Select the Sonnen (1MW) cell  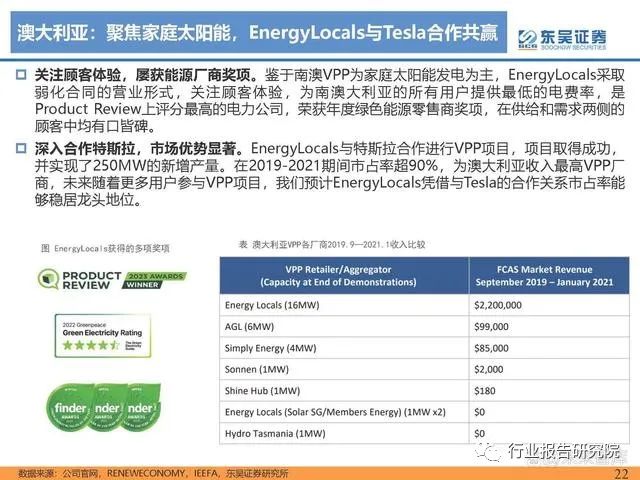[x=344, y=369]
